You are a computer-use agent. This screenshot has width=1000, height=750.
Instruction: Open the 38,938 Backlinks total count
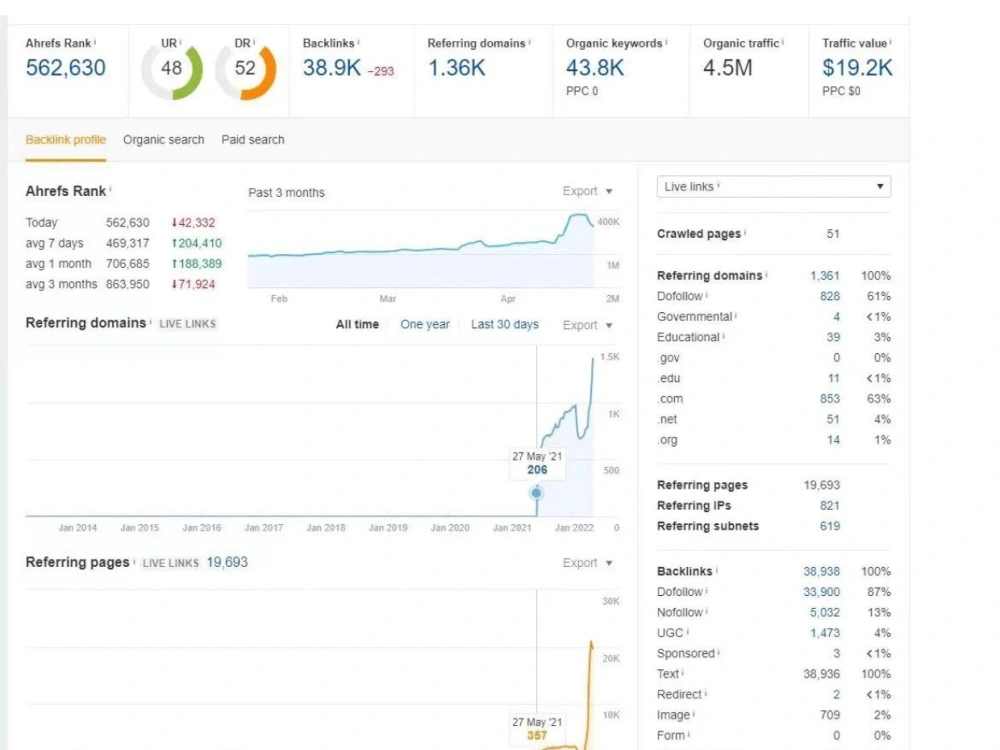821,571
